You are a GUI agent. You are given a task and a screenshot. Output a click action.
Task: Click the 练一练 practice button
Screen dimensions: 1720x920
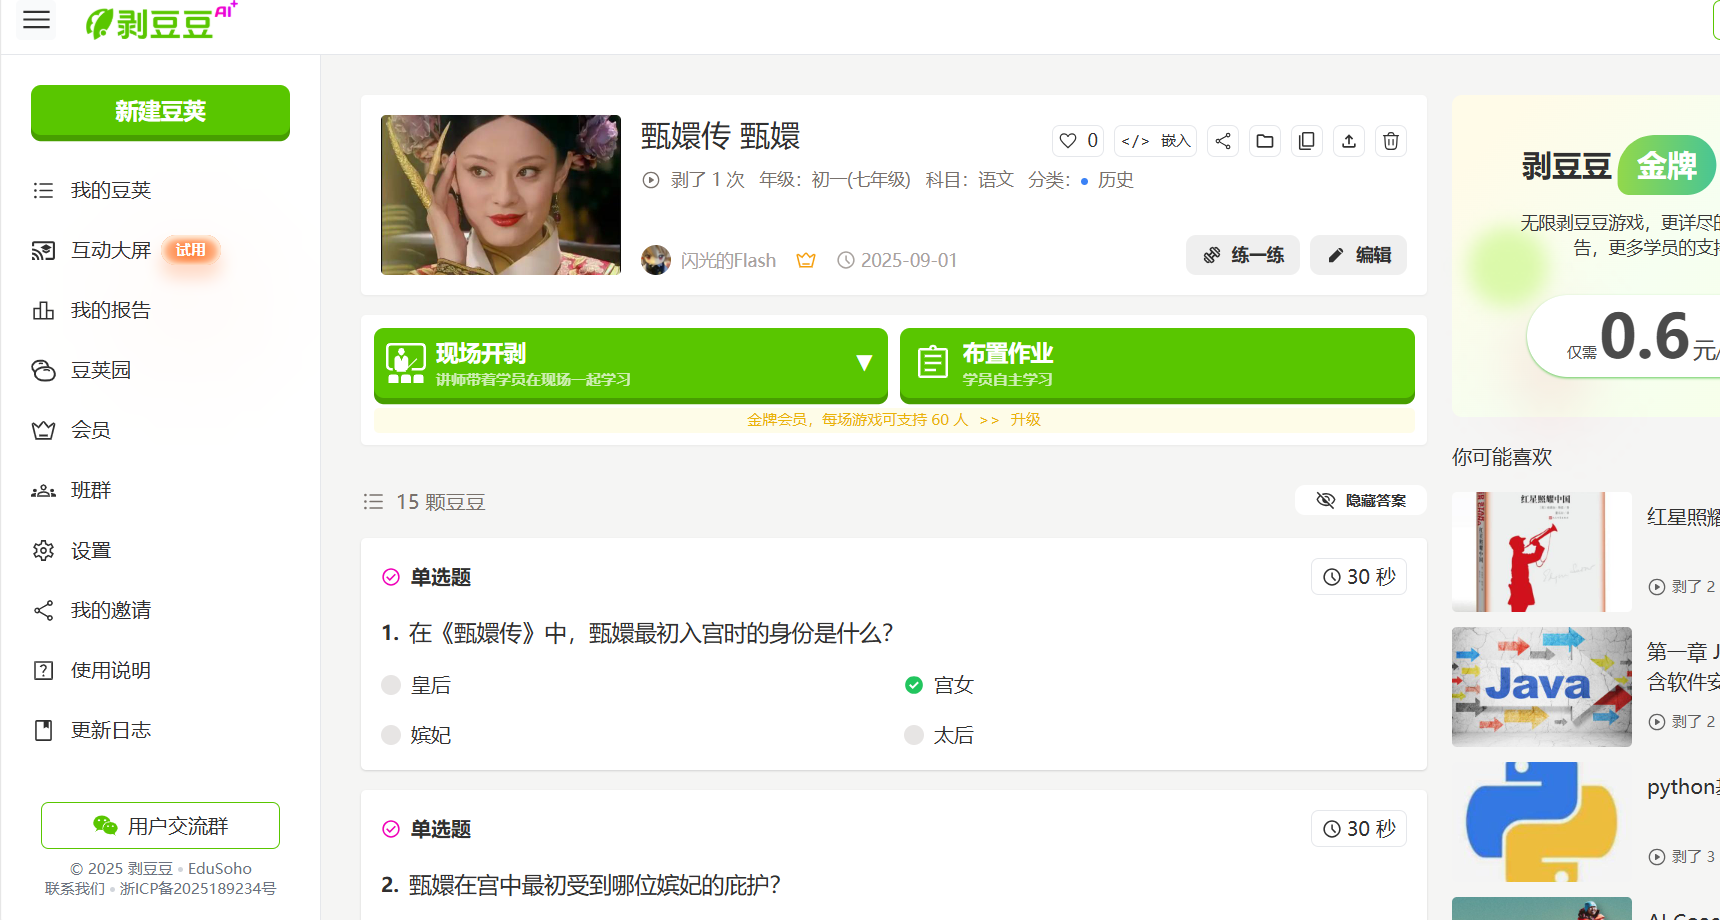(1243, 255)
